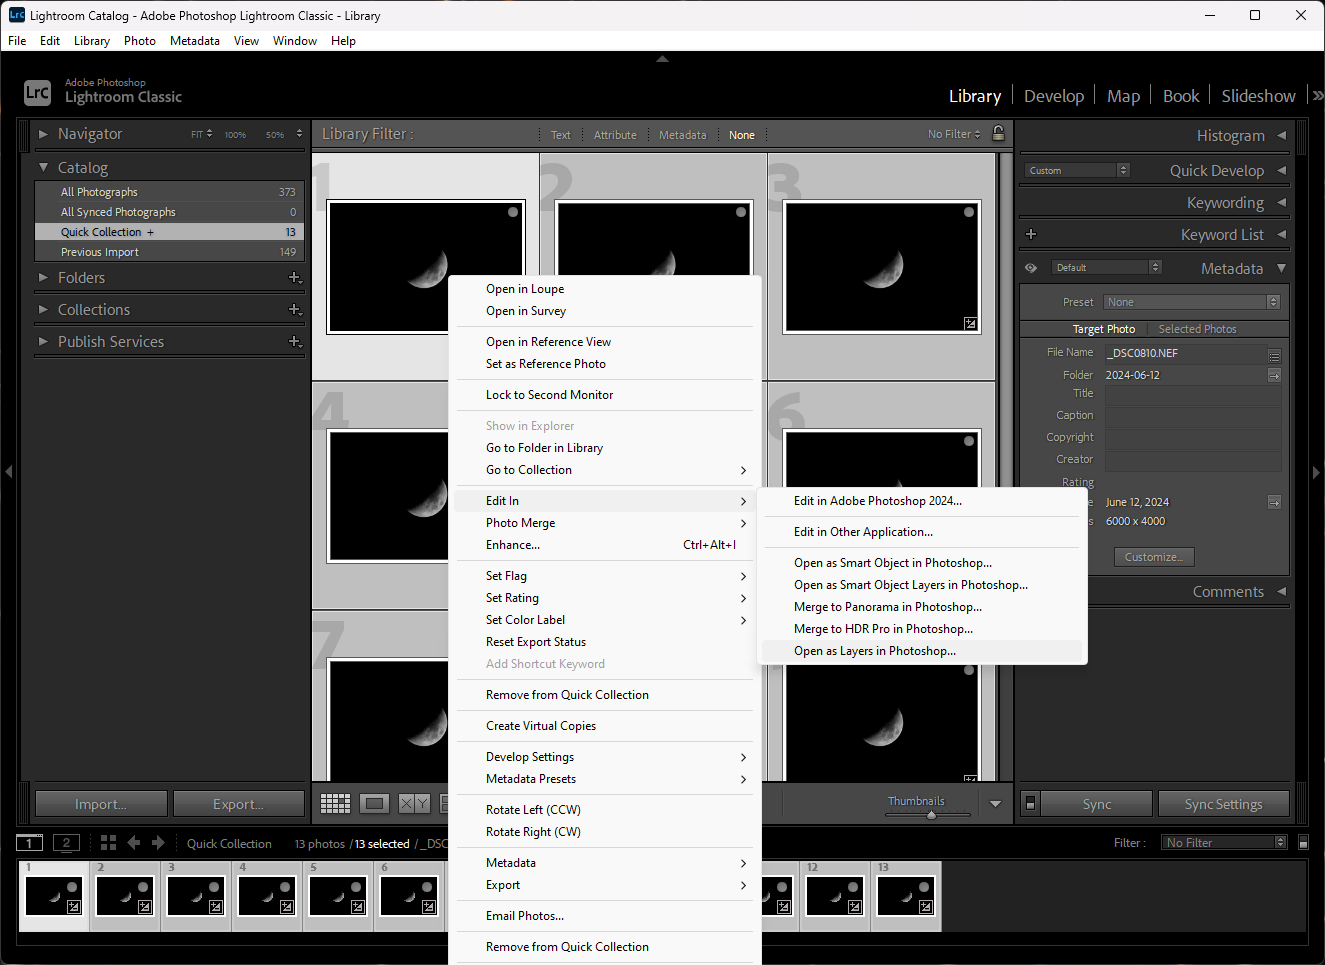
Task: Open Quick Develop Custom preset dropdown
Action: [x=1077, y=170]
